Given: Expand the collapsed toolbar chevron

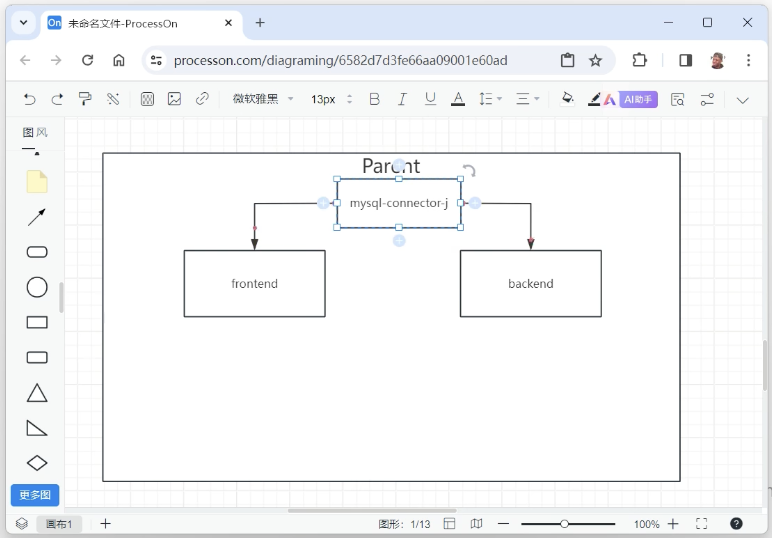Looking at the screenshot, I should point(742,100).
